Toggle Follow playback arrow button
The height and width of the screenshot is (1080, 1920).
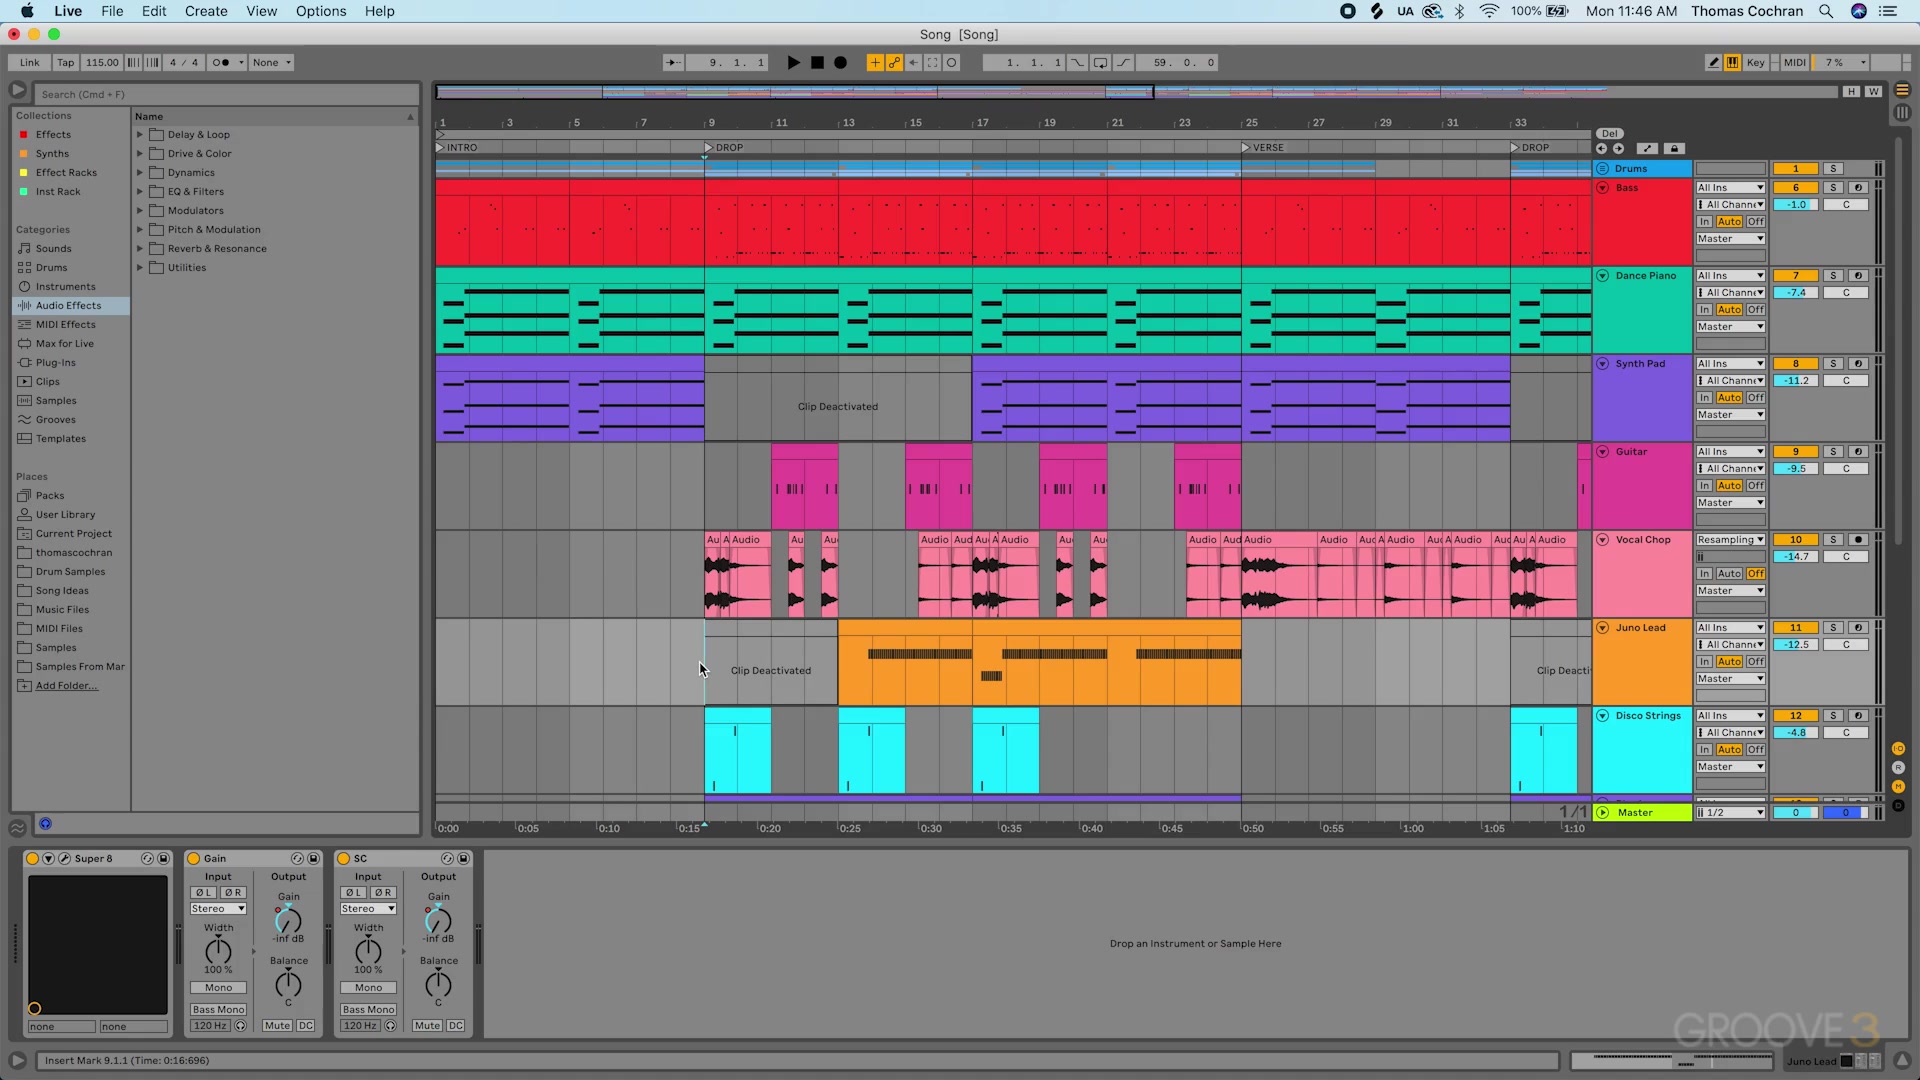[674, 62]
